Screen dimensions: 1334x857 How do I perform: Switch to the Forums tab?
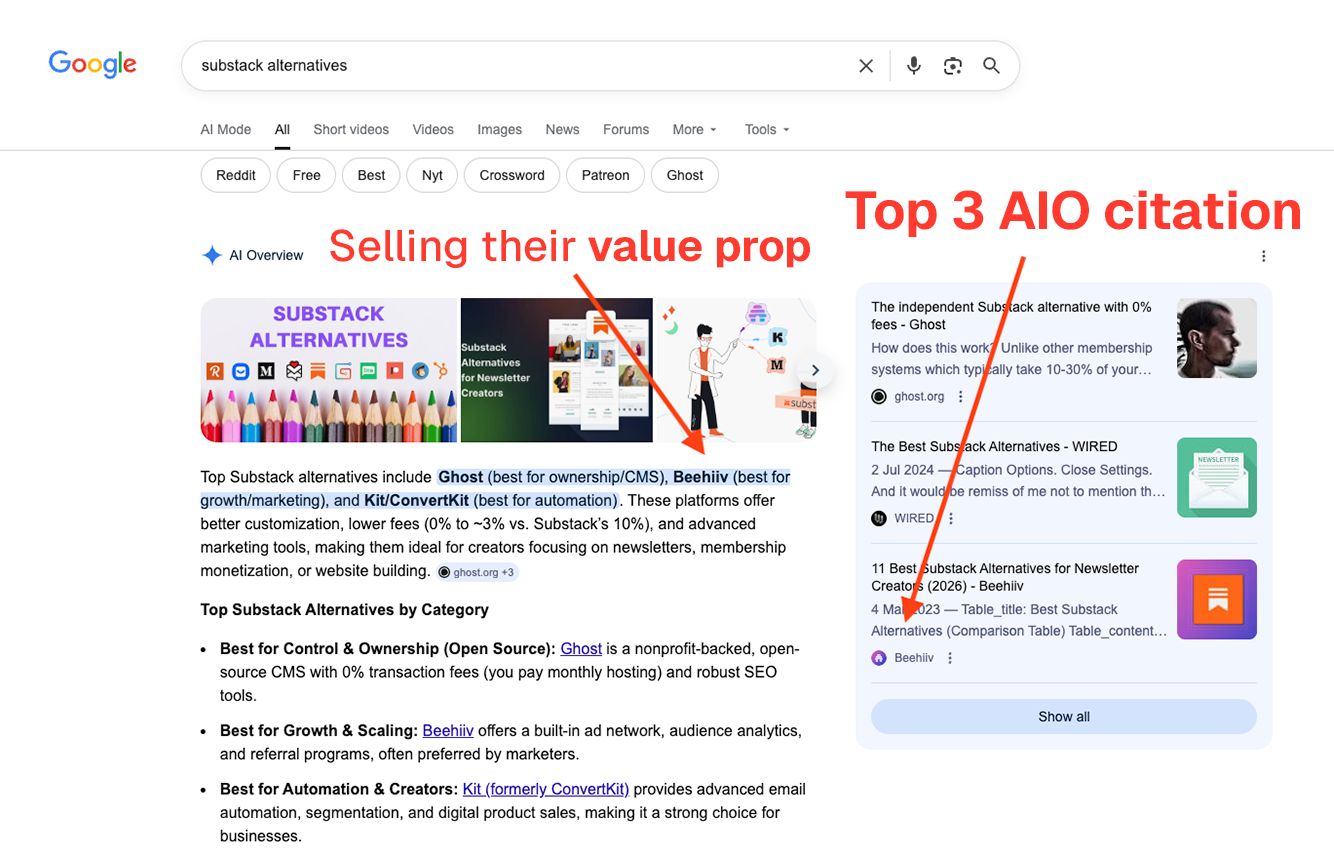tap(626, 130)
